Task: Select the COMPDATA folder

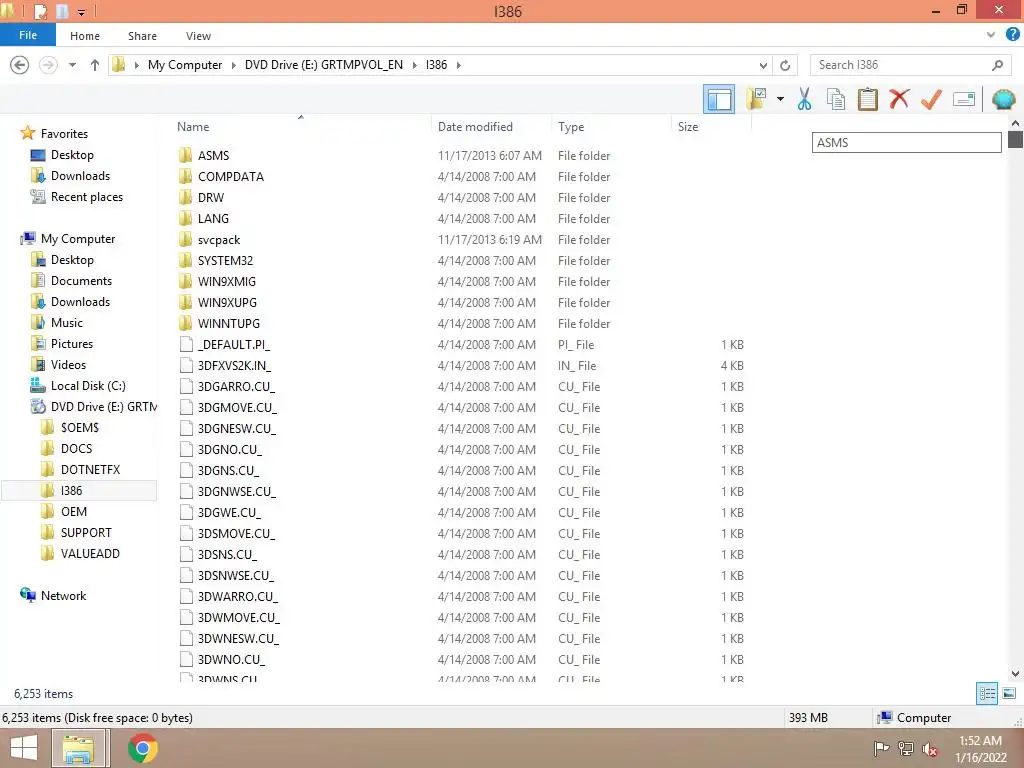Action: pyautogui.click(x=231, y=176)
